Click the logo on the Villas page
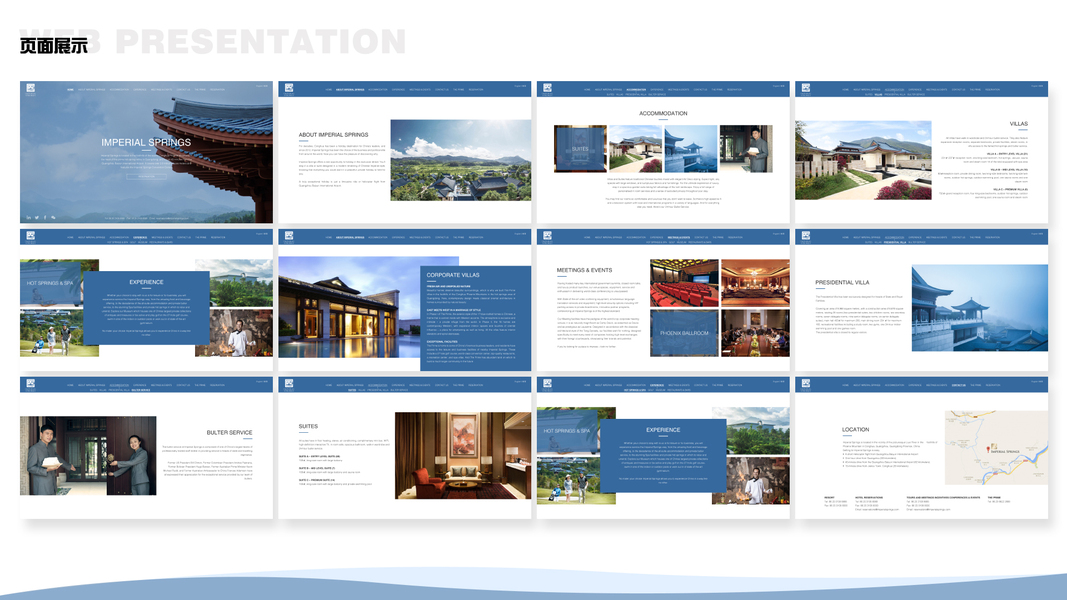Image resolution: width=1067 pixels, height=600 pixels. click(806, 88)
